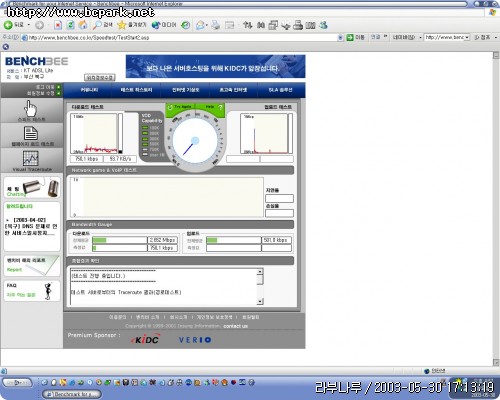Click the last quick launch help icon

(252, 382)
